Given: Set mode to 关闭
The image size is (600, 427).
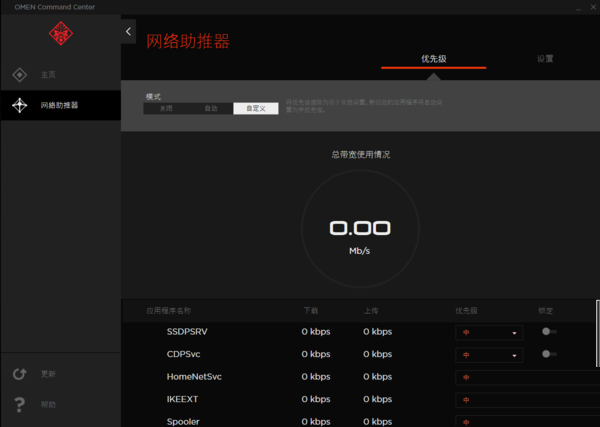Looking at the screenshot, I should pos(166,109).
